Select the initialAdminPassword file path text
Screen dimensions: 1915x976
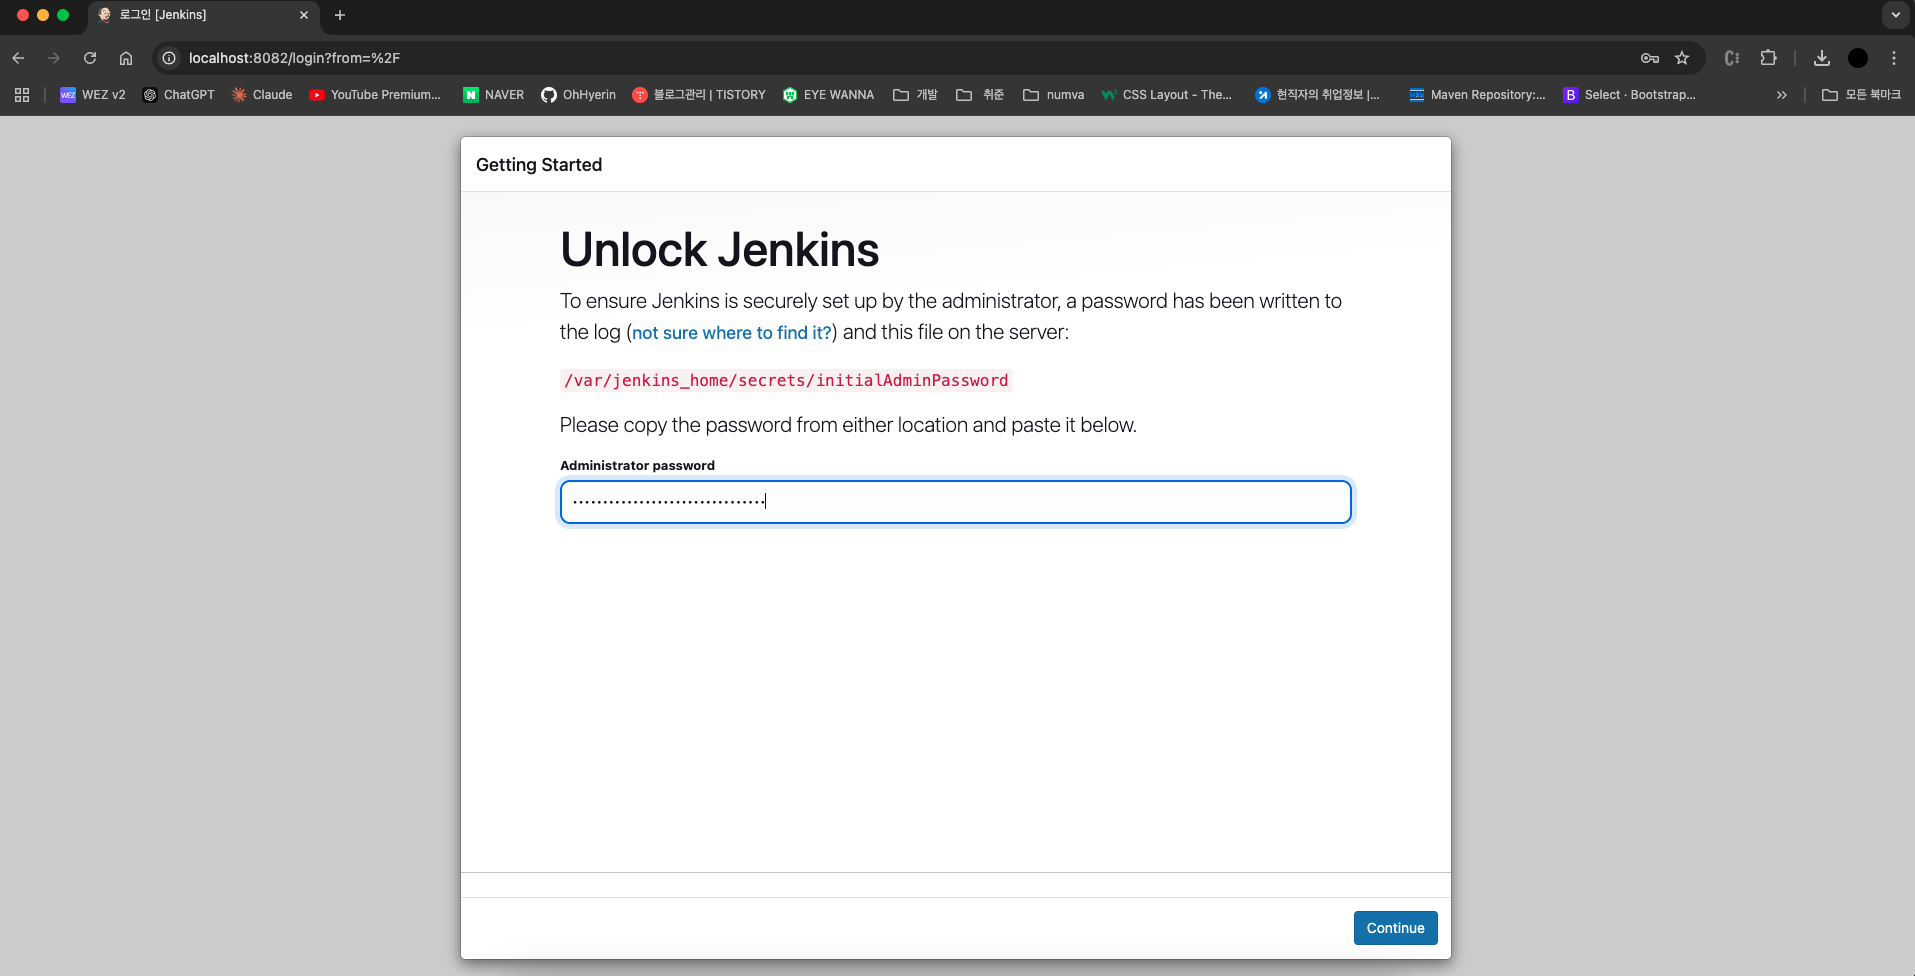786,380
